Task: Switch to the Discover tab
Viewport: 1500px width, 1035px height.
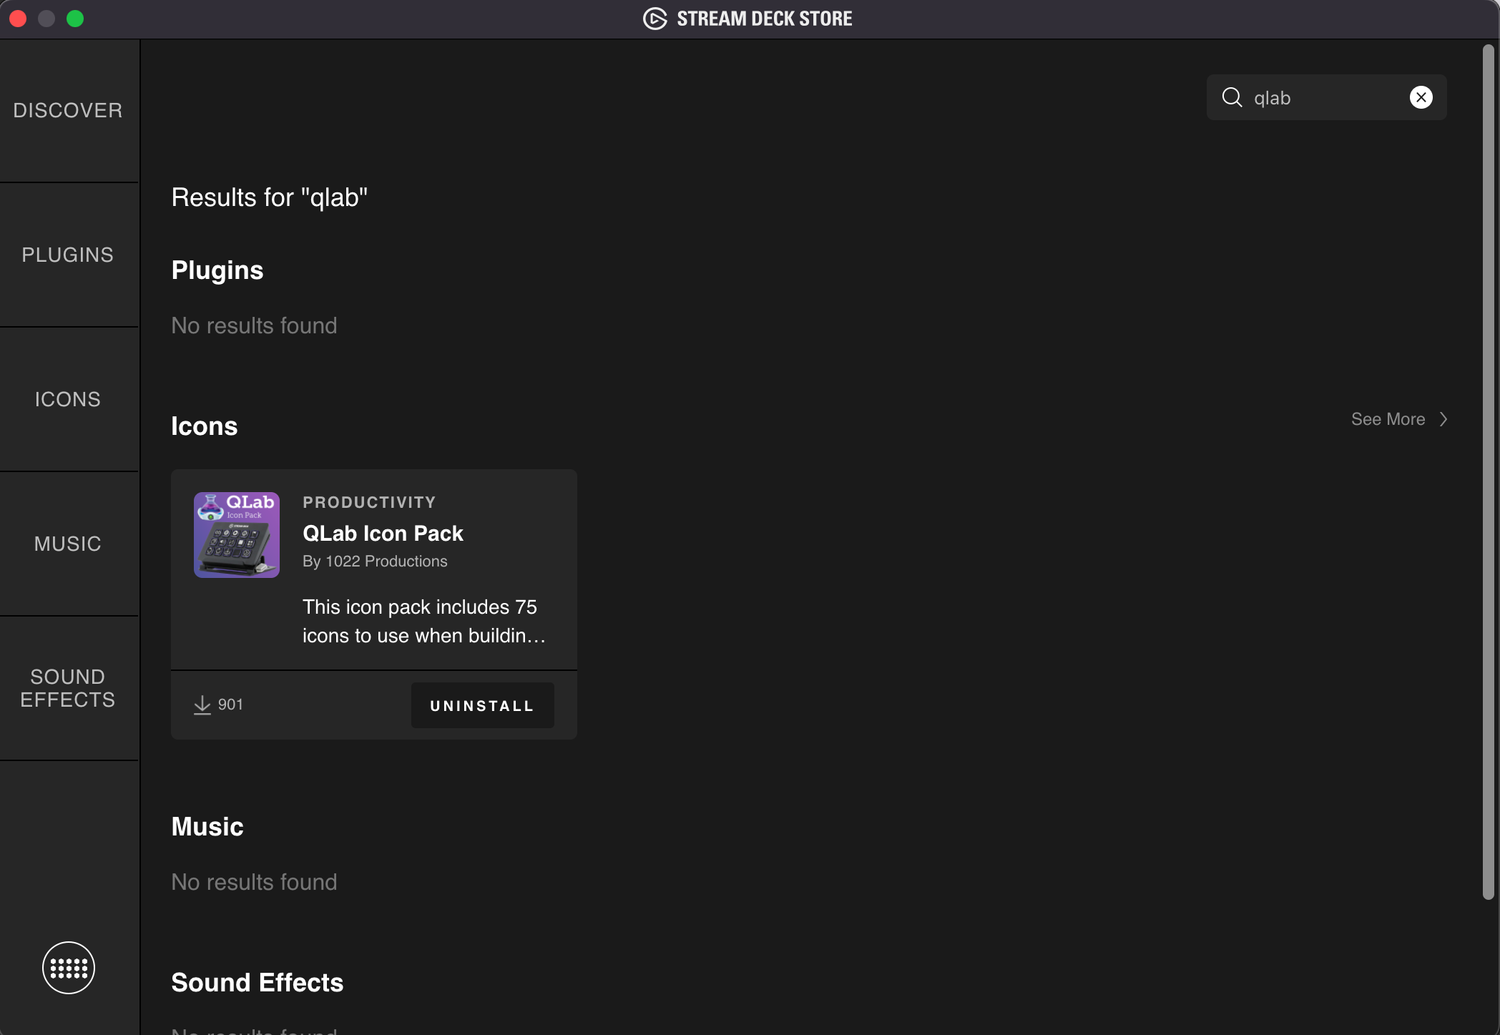Action: (x=68, y=111)
